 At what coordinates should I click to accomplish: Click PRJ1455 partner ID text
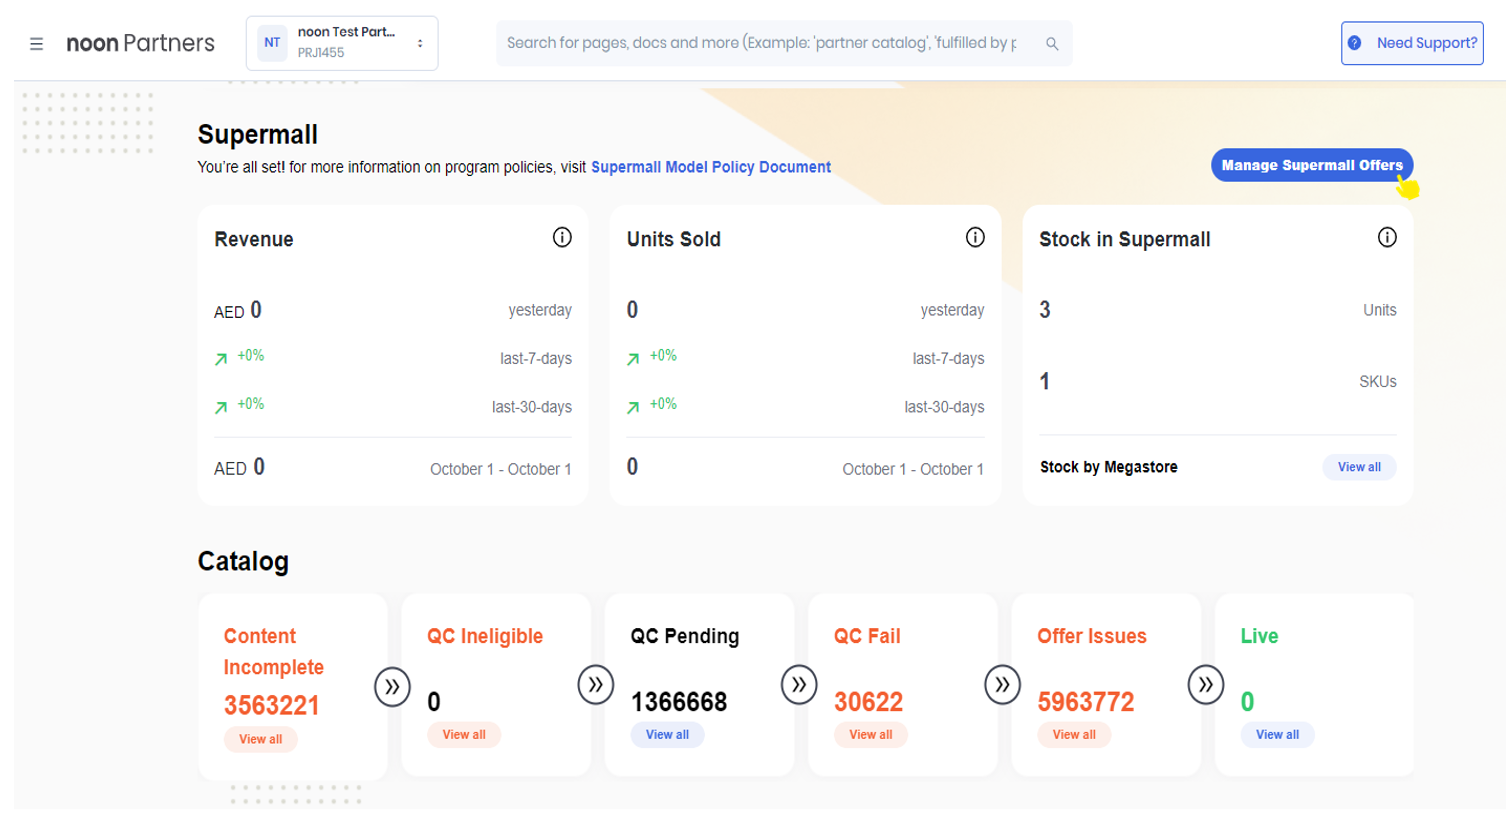pos(321,53)
